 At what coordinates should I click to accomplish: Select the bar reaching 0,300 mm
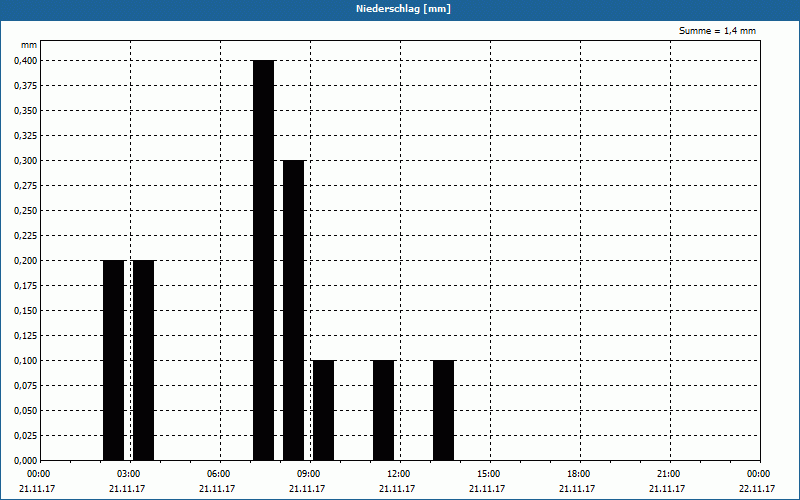294,310
